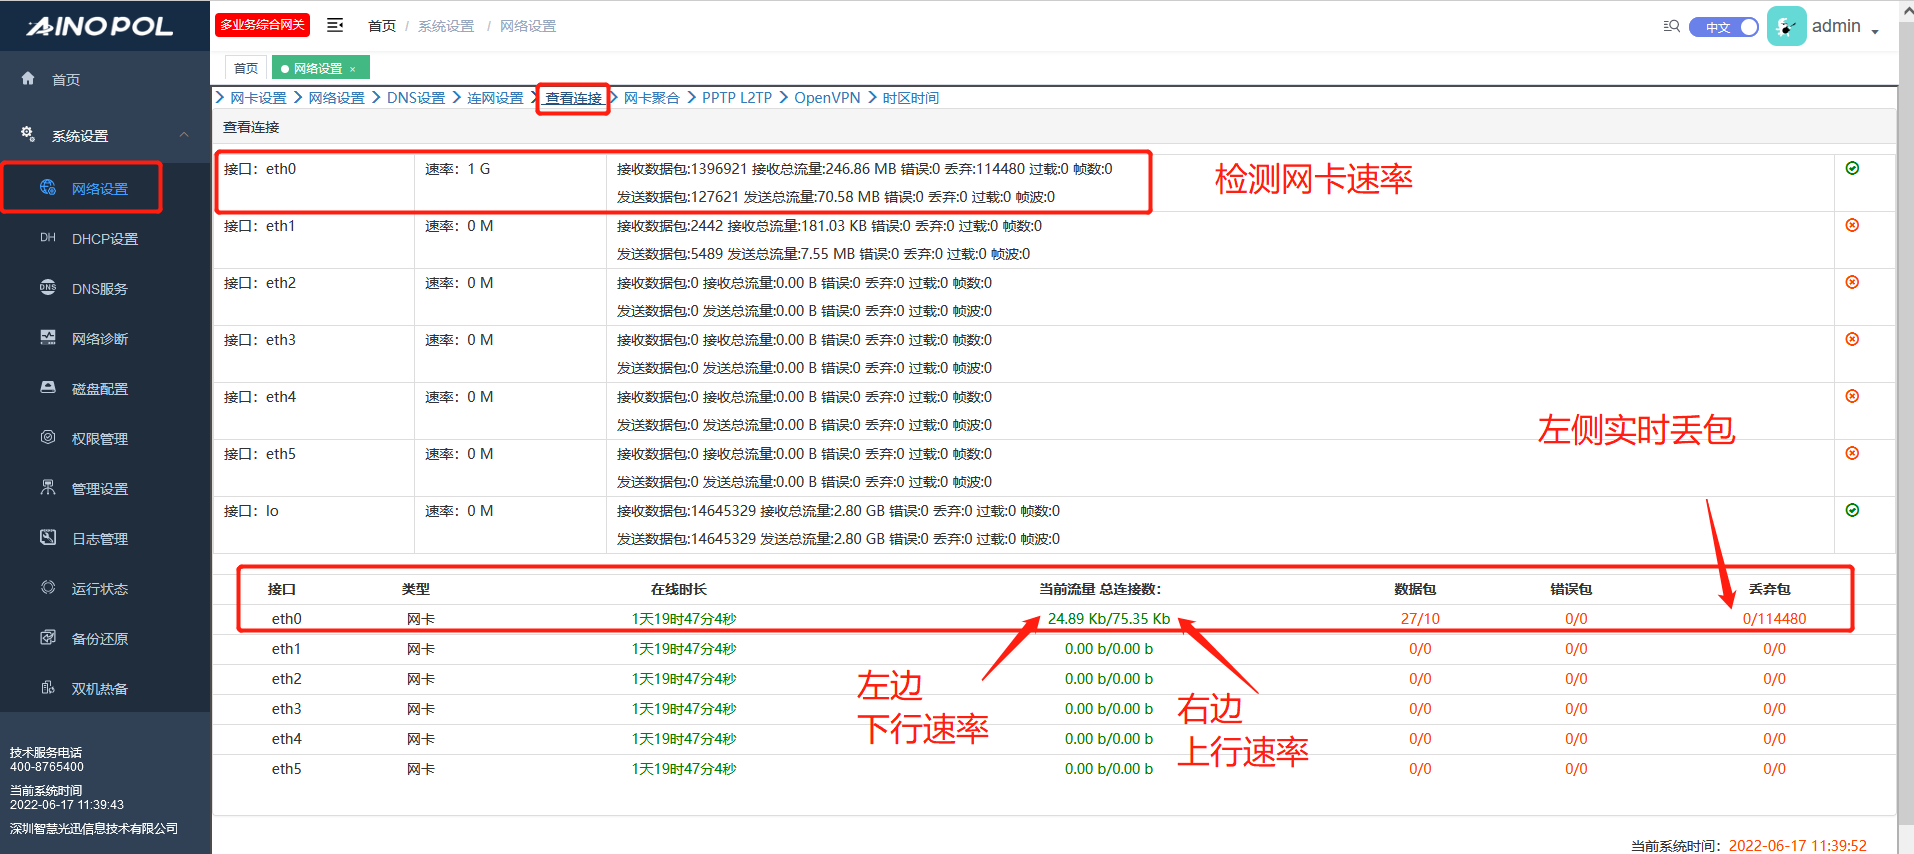Open 网络诊断 in the sidebar

(99, 339)
